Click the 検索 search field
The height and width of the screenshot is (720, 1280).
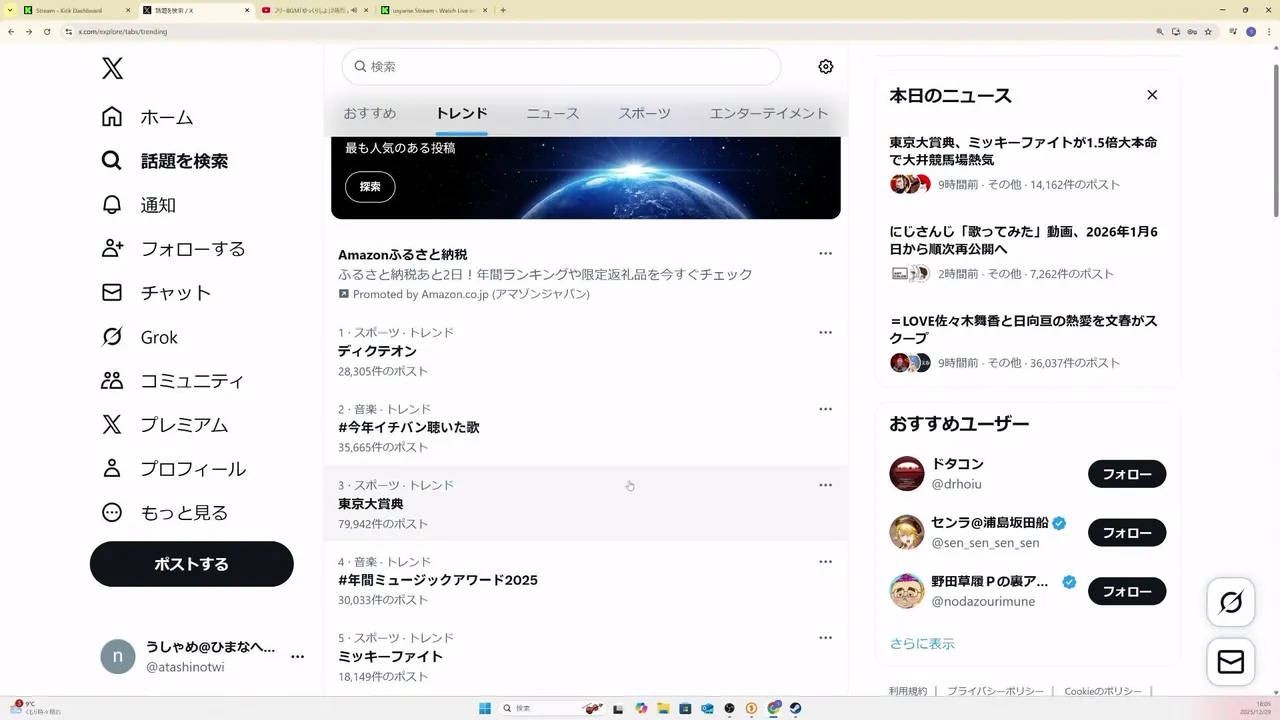tap(561, 67)
